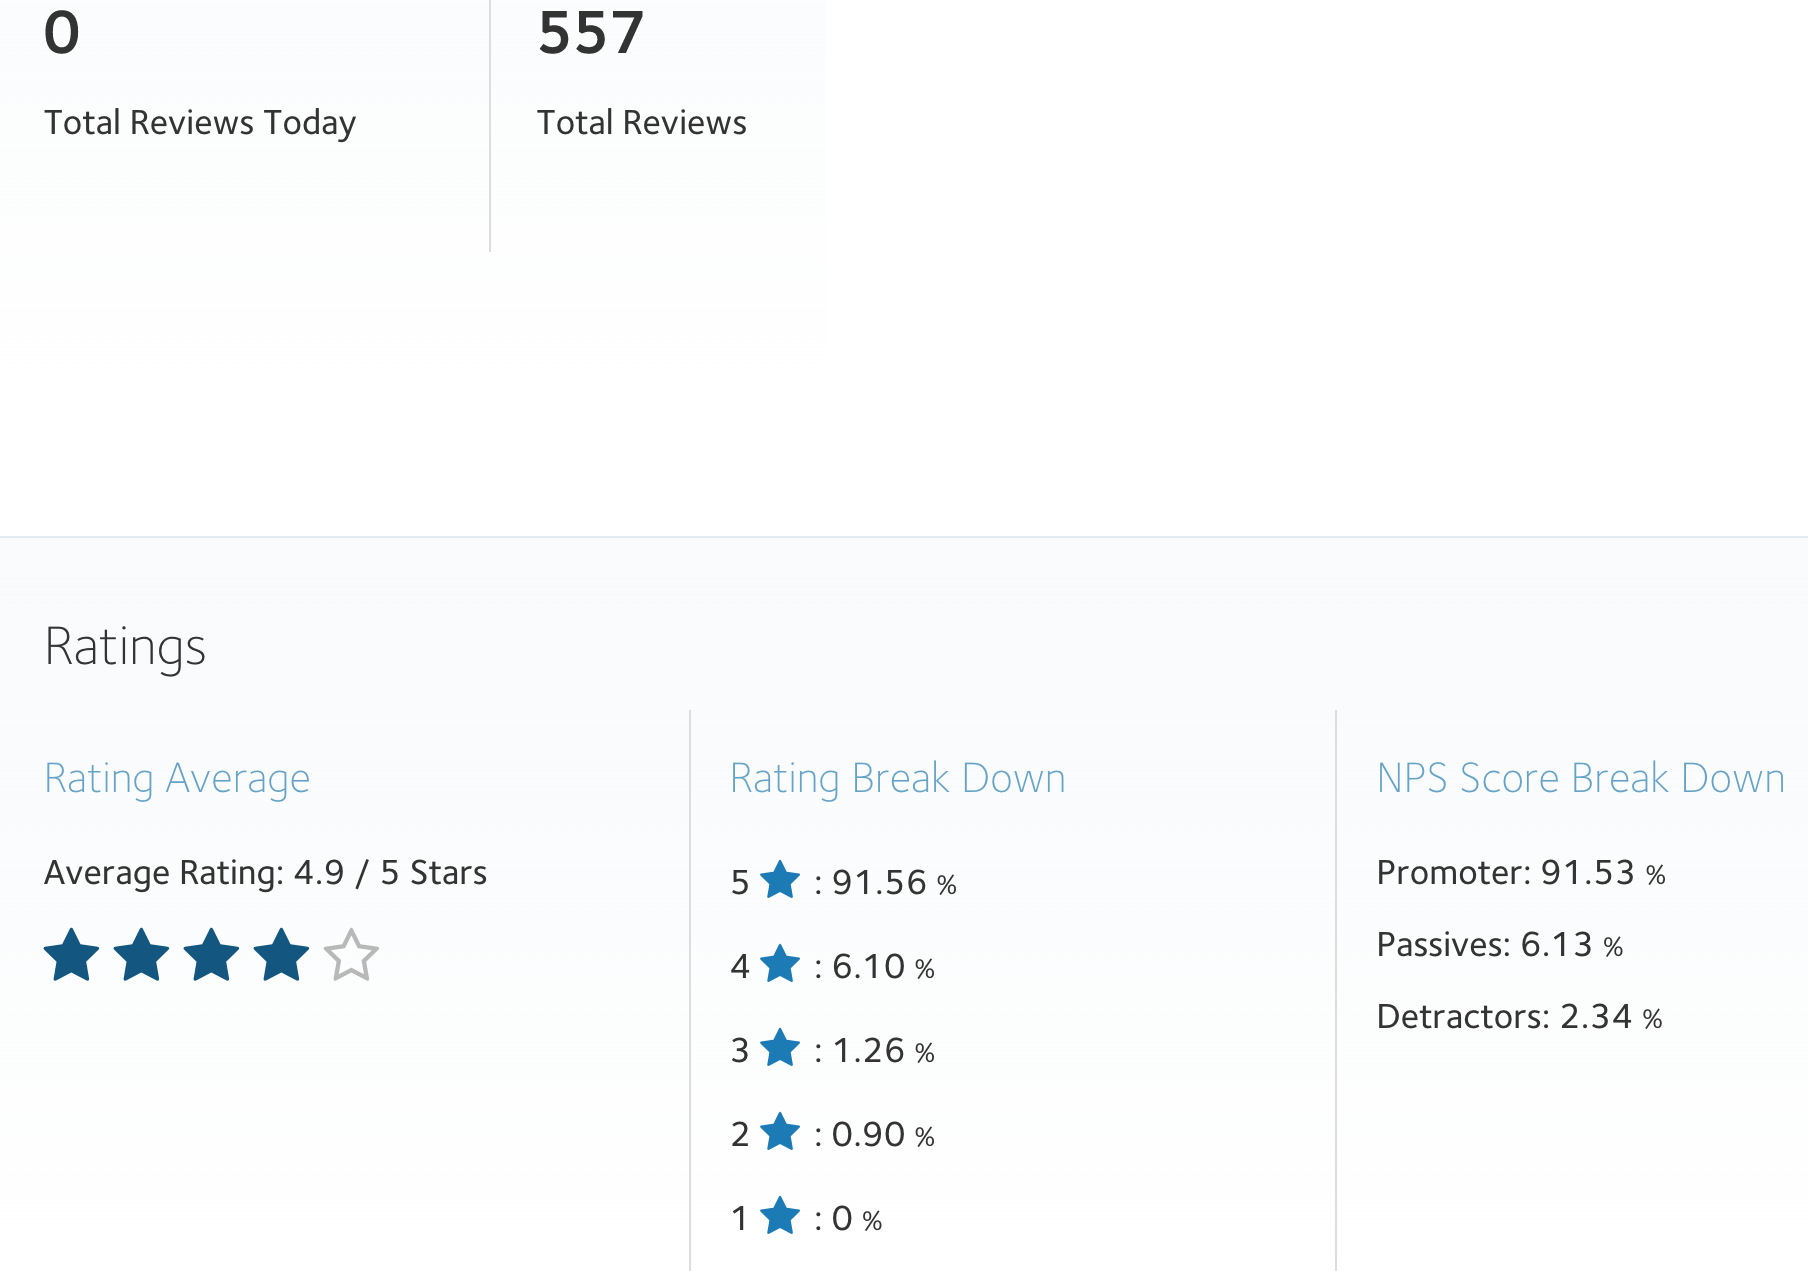1808x1271 pixels.
Task: Click the star icon in the 6.10% row
Action: click(780, 965)
